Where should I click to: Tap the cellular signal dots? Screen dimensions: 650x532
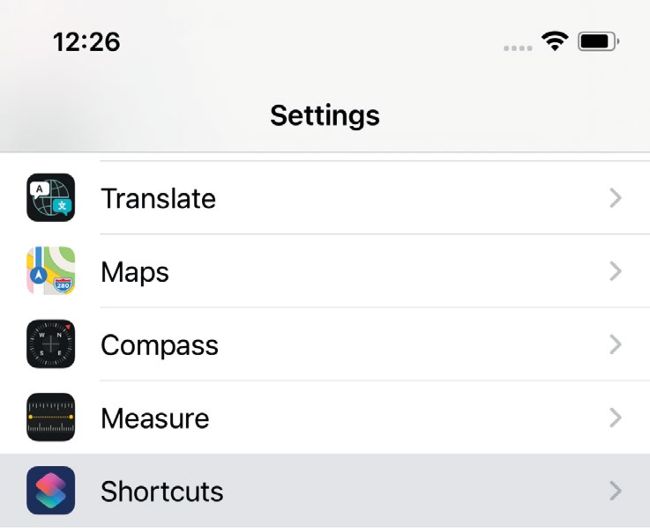[518, 48]
